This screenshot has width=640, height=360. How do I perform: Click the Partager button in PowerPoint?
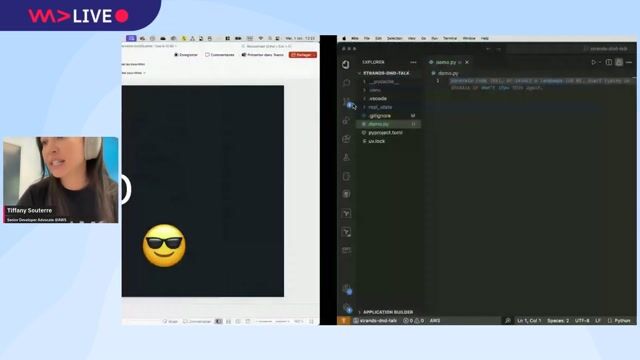(303, 55)
